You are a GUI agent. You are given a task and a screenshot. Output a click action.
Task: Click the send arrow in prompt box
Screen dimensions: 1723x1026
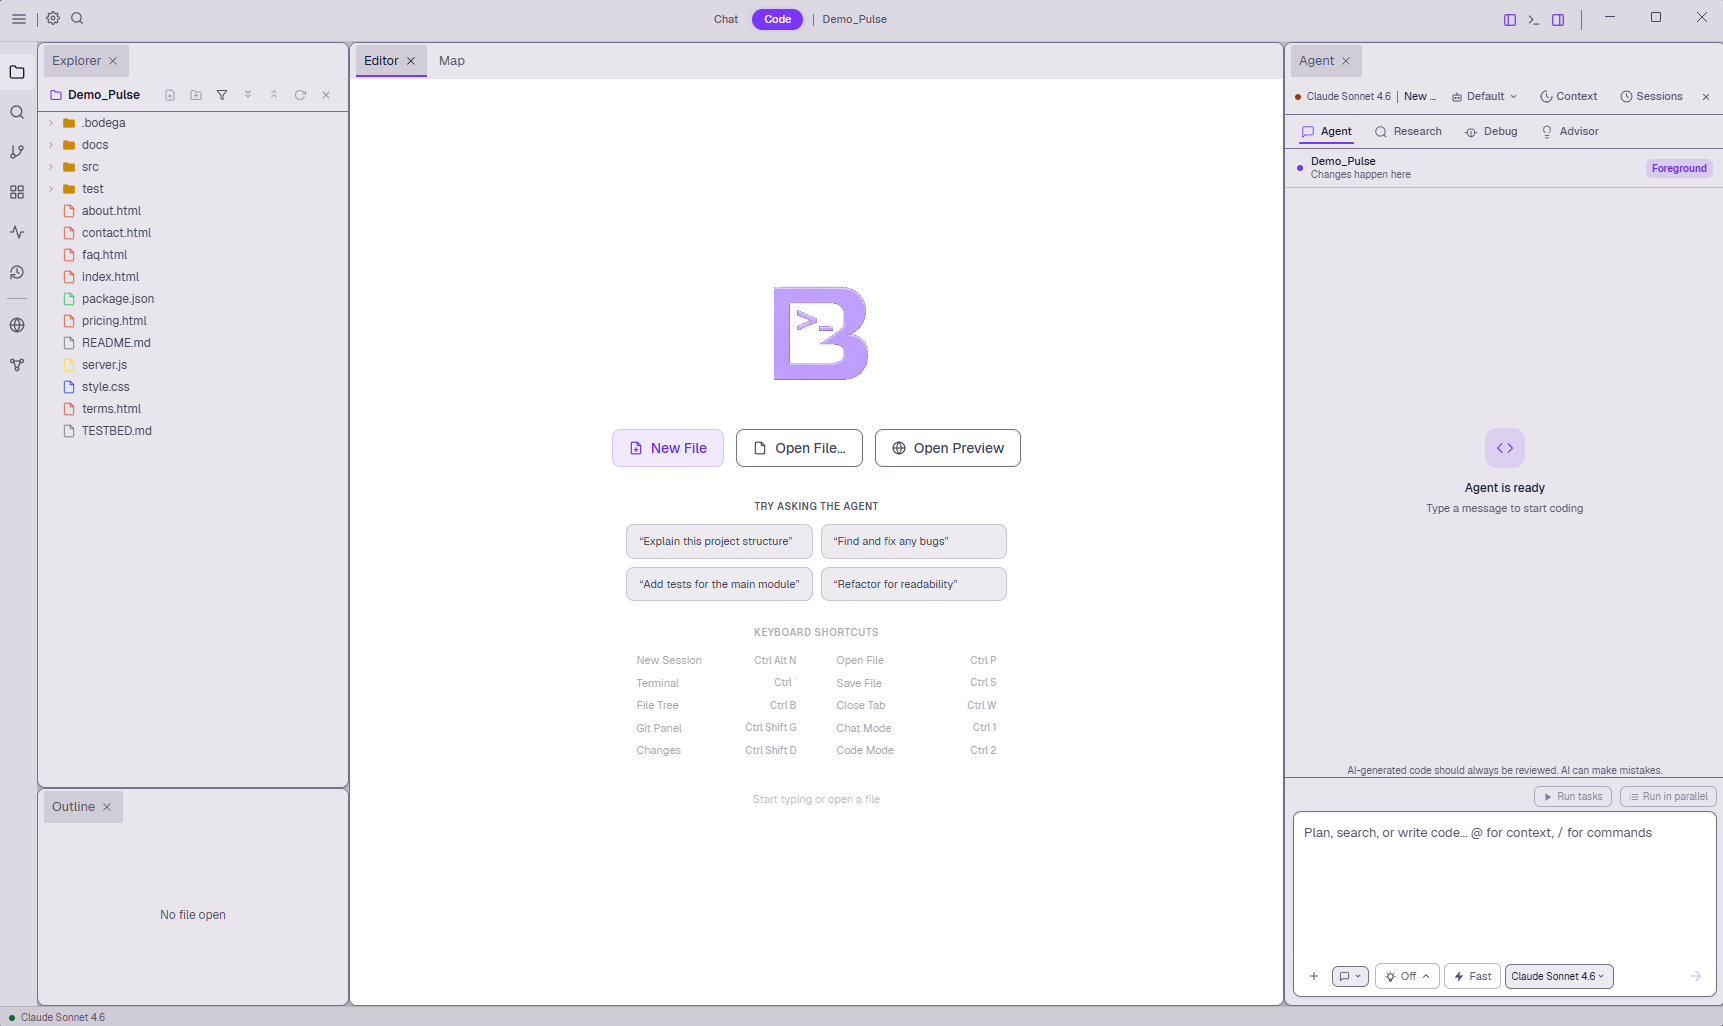[x=1696, y=976]
